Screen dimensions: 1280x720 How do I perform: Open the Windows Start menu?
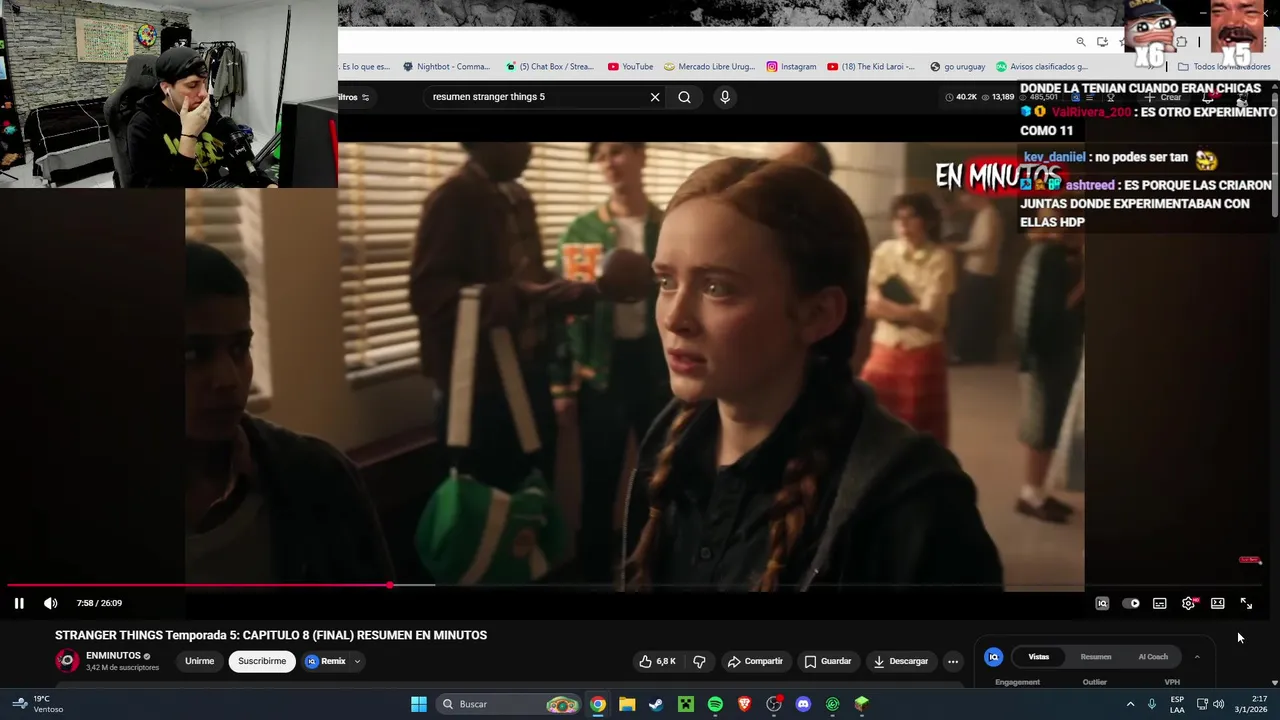(419, 704)
